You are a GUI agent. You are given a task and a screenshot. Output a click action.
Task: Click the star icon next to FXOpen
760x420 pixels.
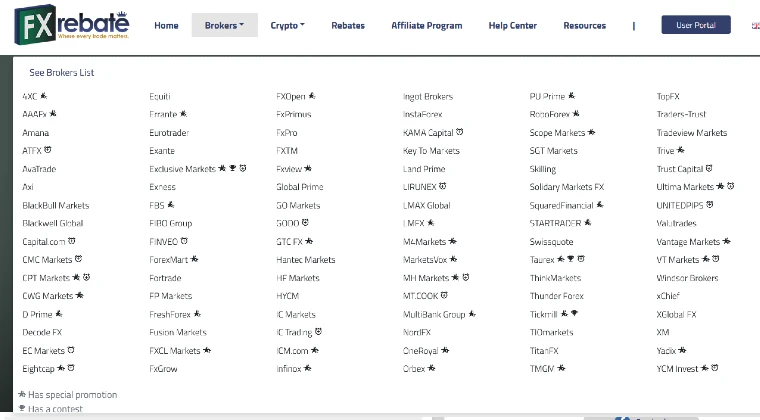pyautogui.click(x=313, y=97)
